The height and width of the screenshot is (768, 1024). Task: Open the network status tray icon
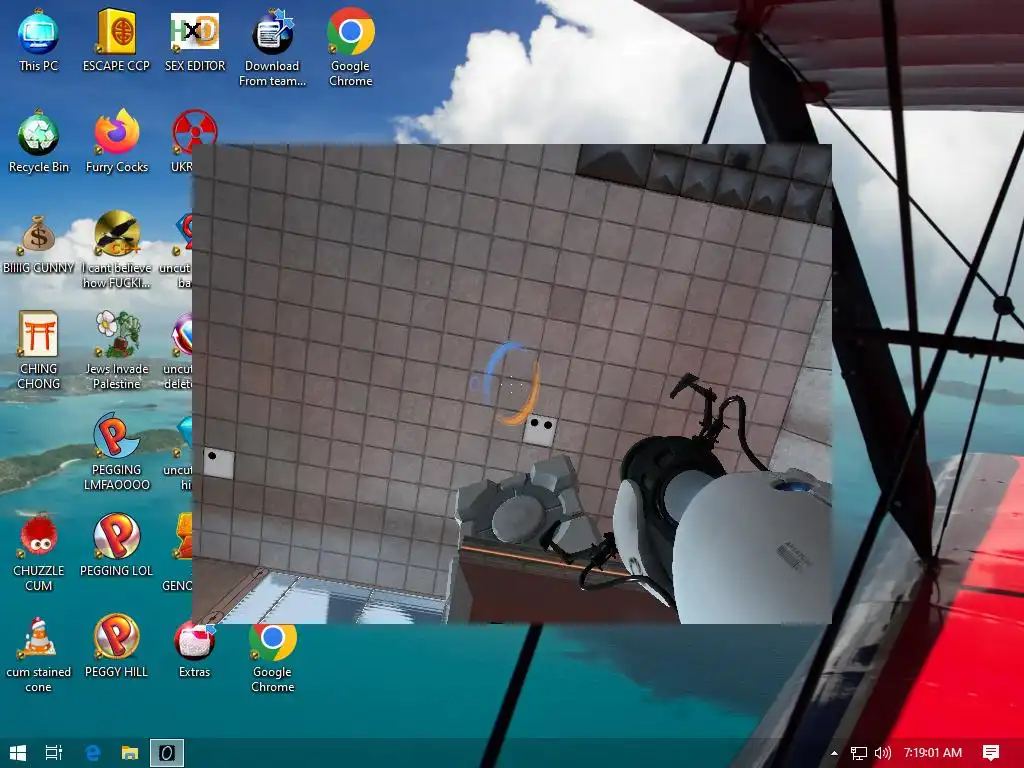click(859, 753)
